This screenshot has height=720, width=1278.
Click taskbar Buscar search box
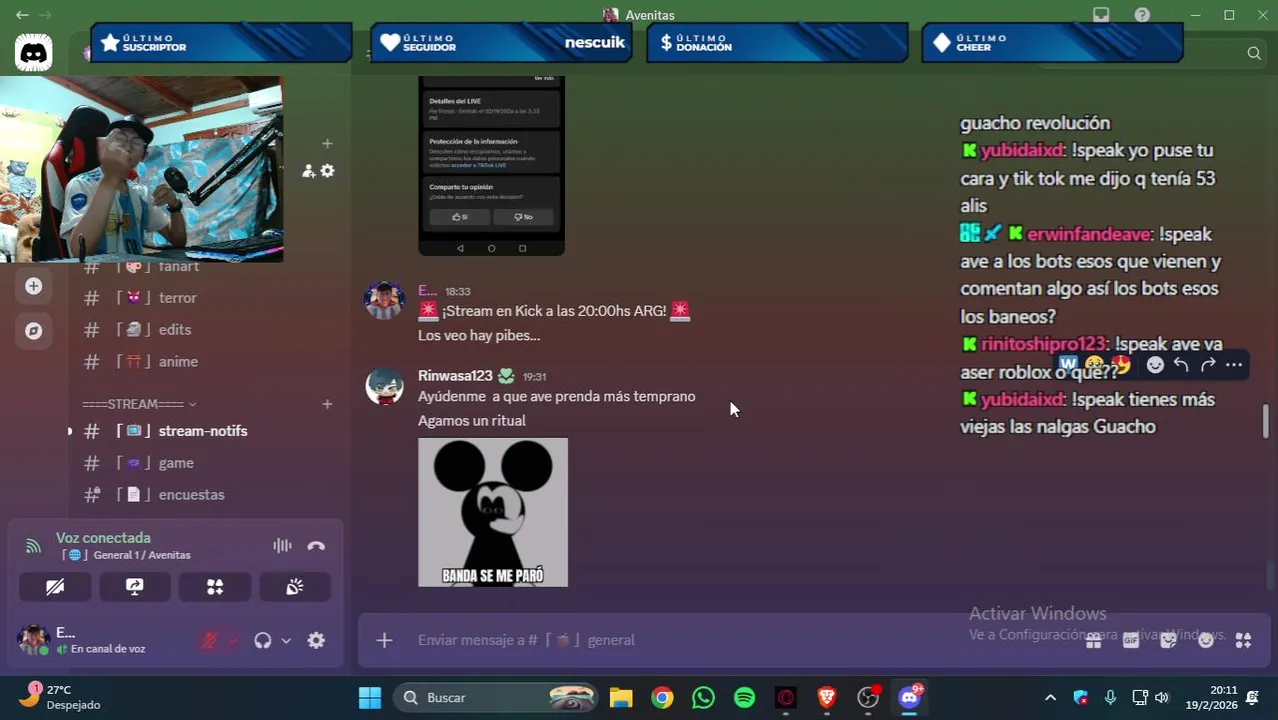(x=495, y=698)
